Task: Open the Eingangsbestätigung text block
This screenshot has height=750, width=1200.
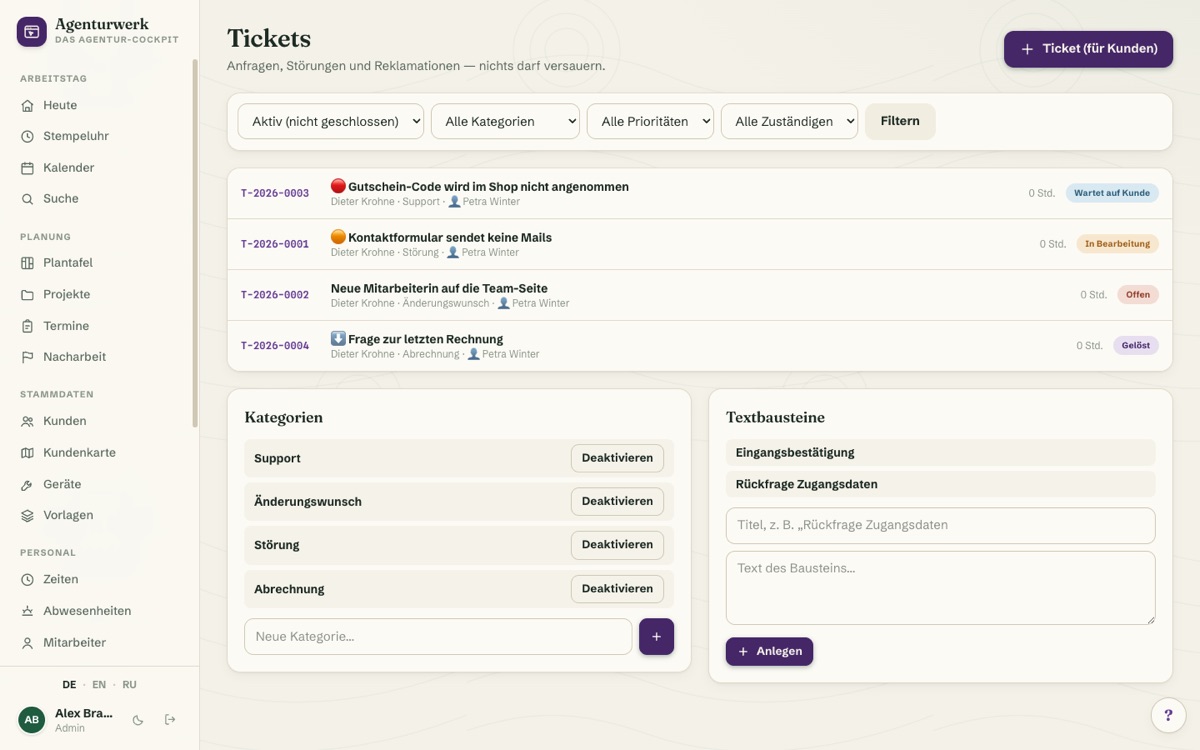Action: point(940,453)
